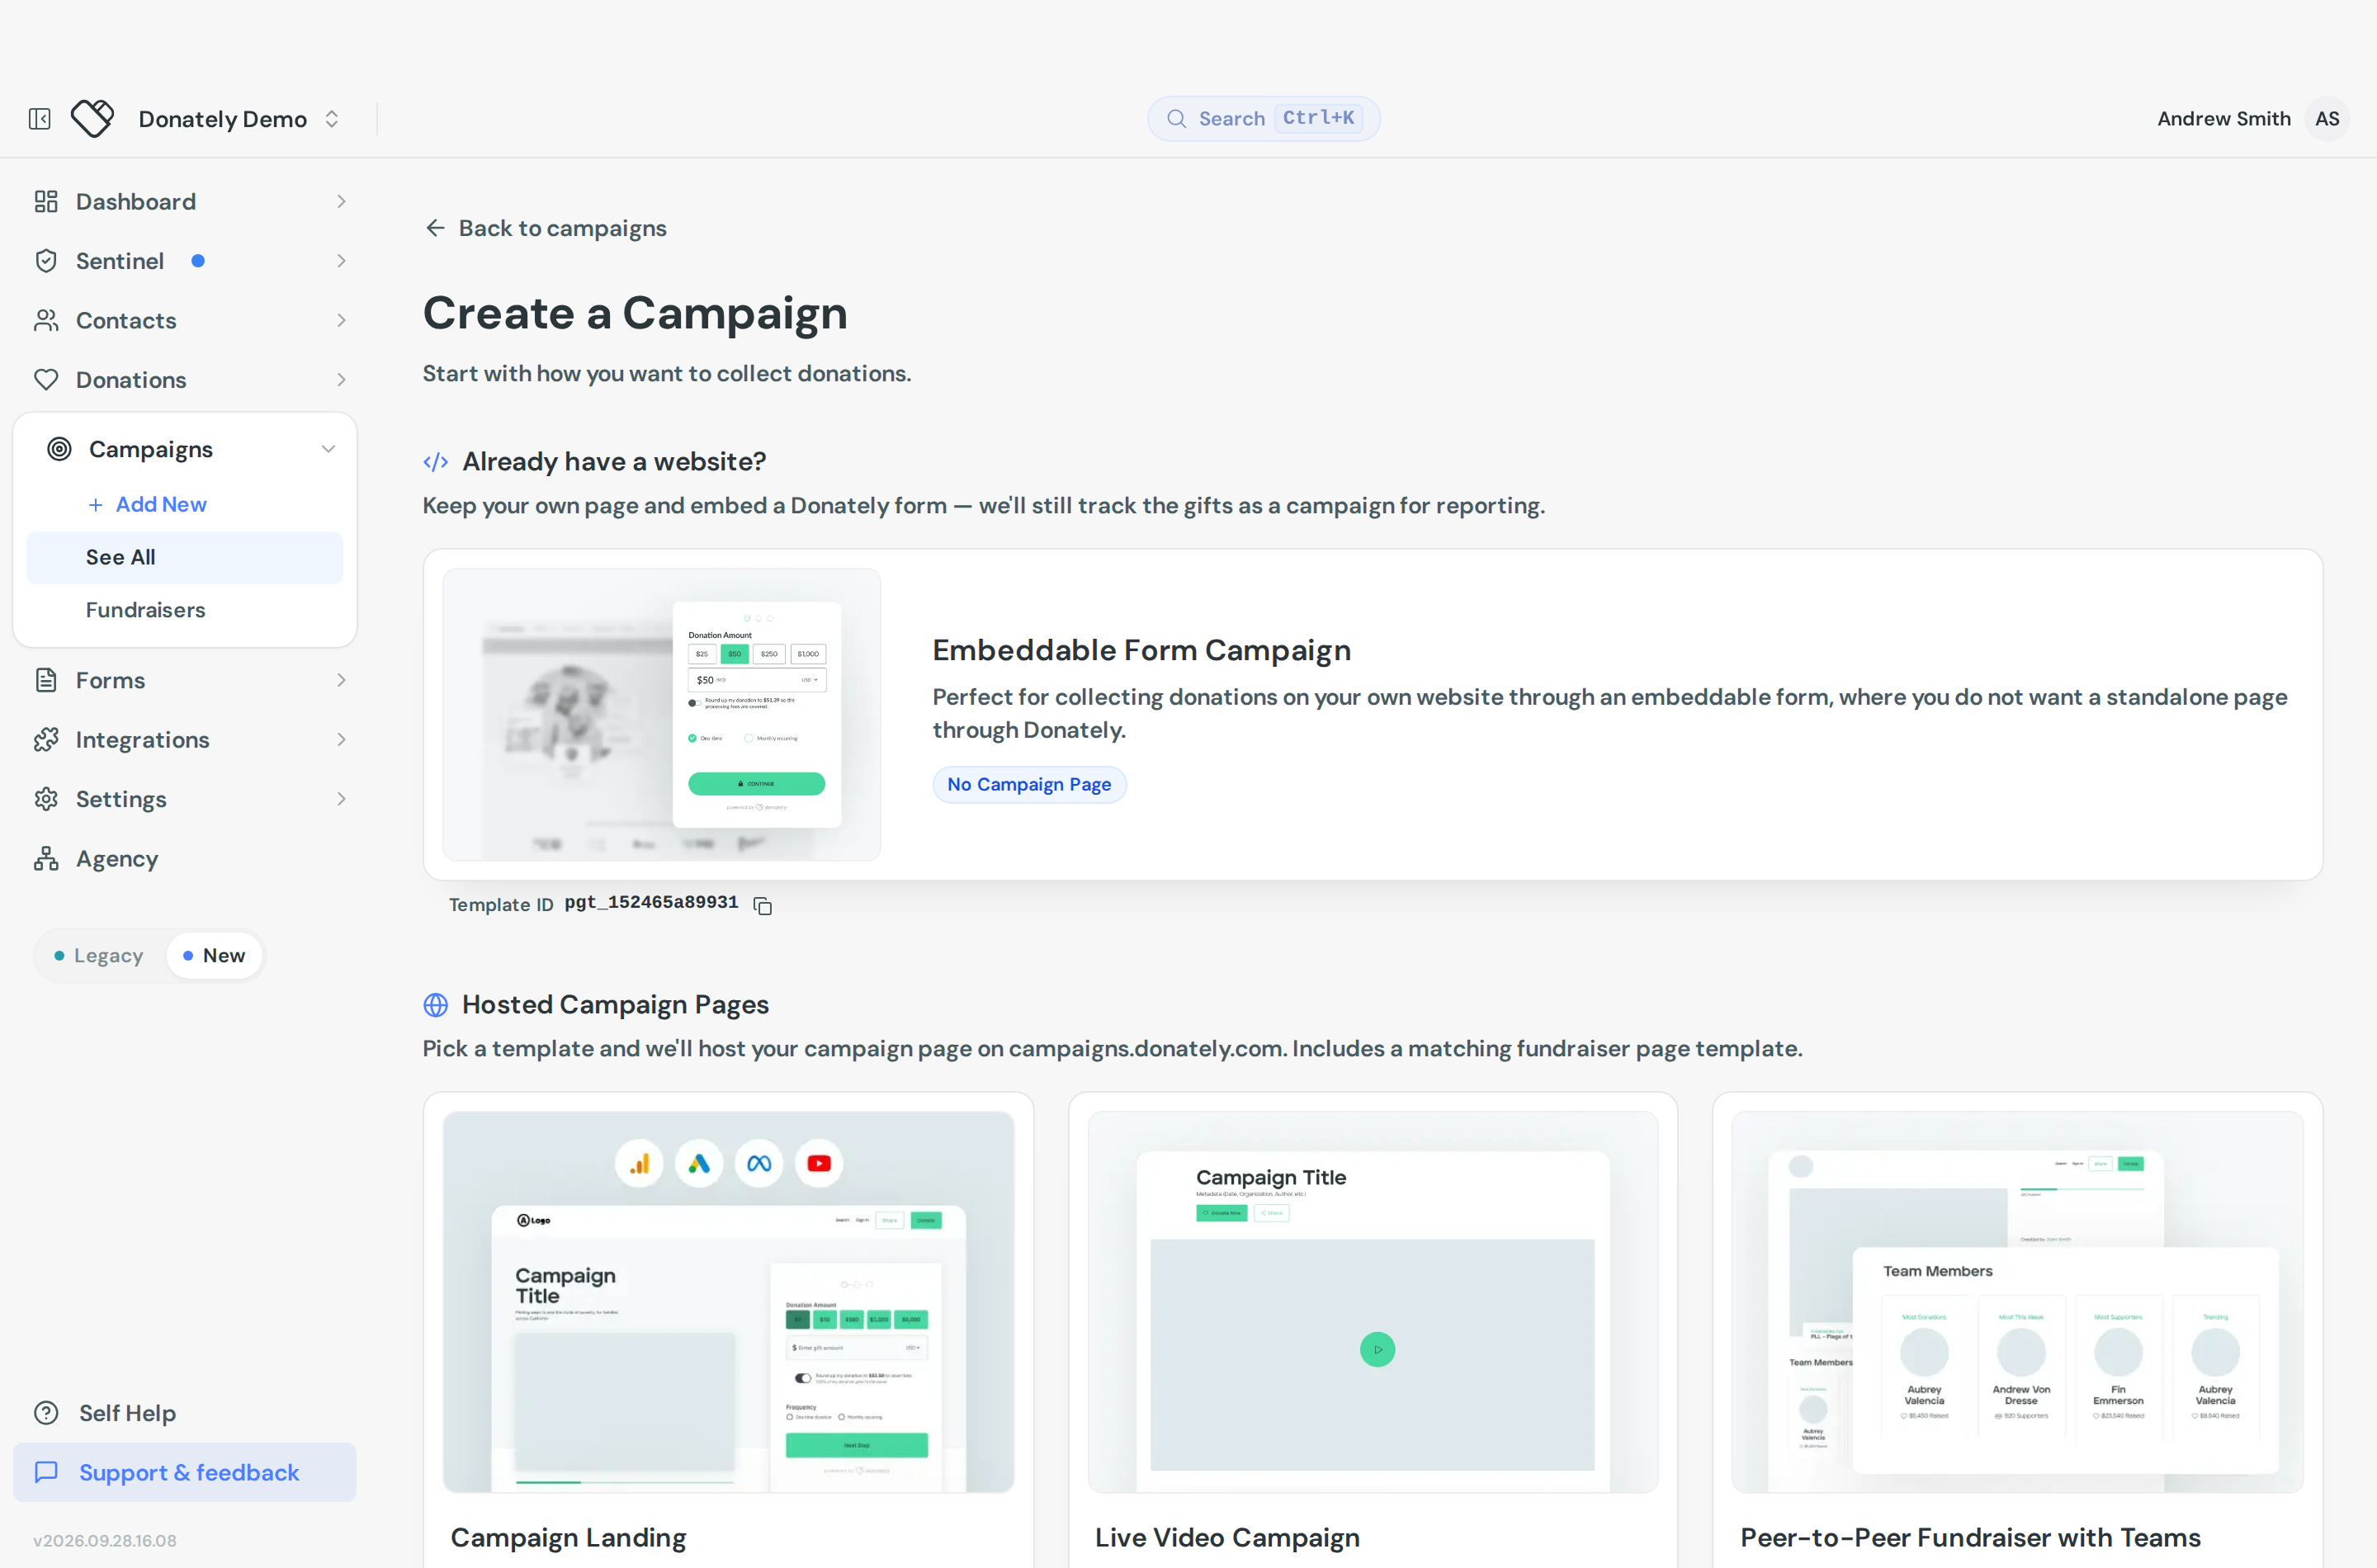Expand the Forms menu chevron
Viewport: 2377px width, 1568px height.
(341, 680)
